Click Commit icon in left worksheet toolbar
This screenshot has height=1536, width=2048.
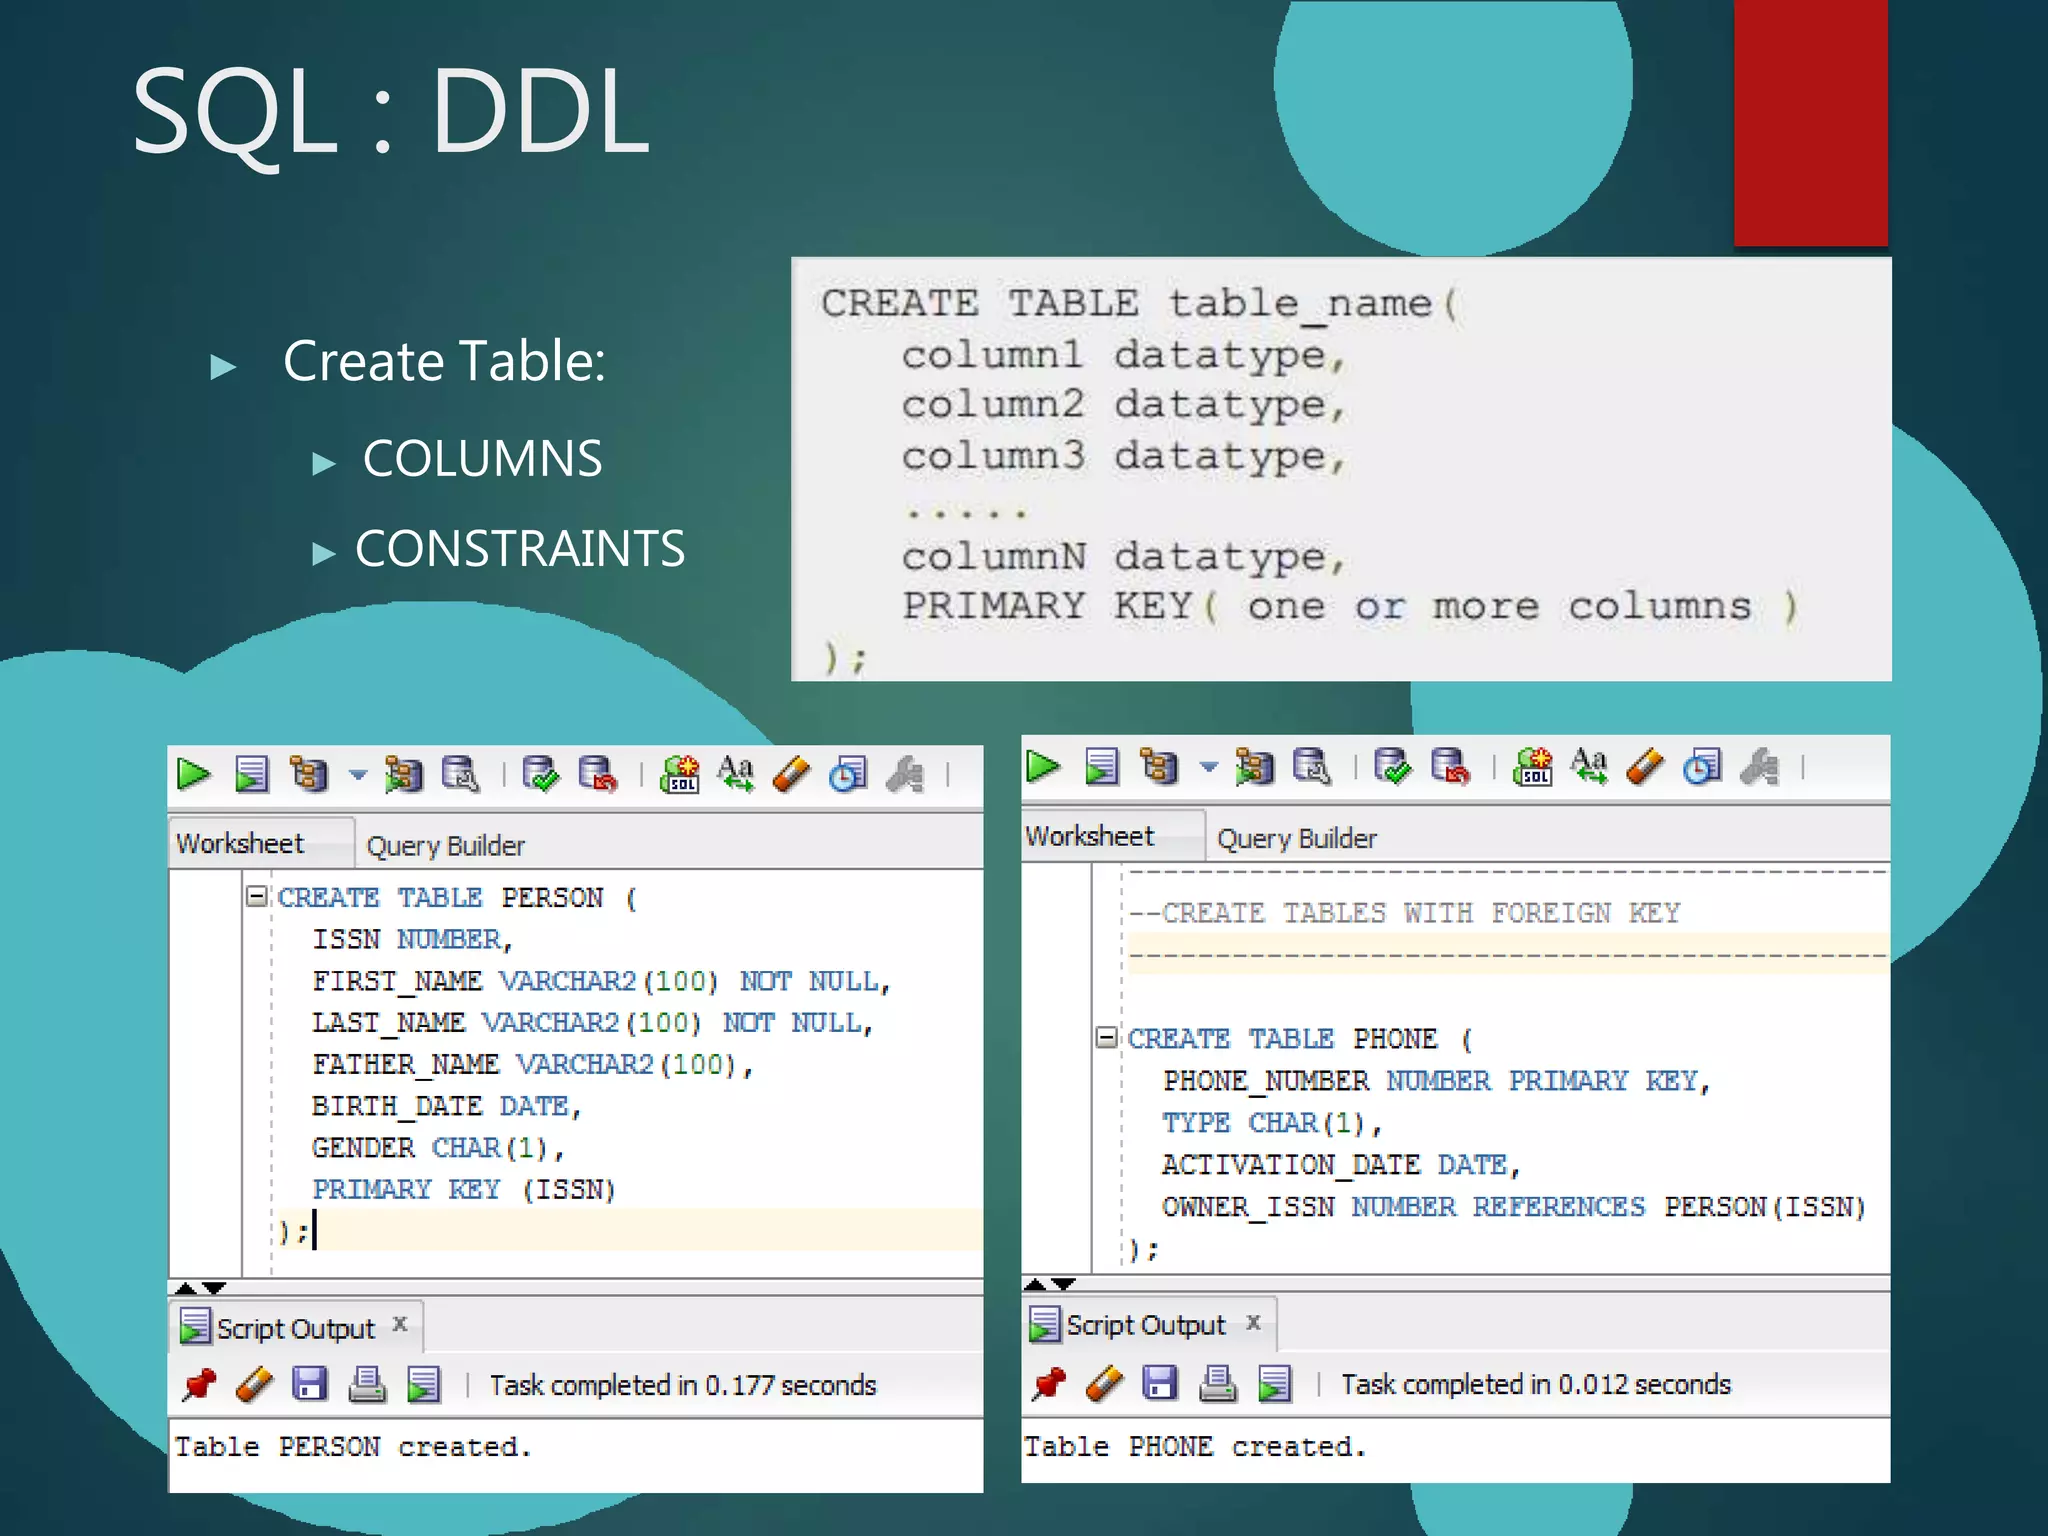click(540, 774)
